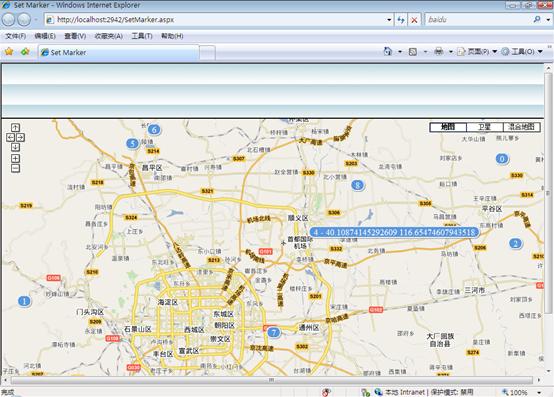Screen dimensions: 554x397
Task: Switch map to 卫星 satellite view
Action: 485,127
